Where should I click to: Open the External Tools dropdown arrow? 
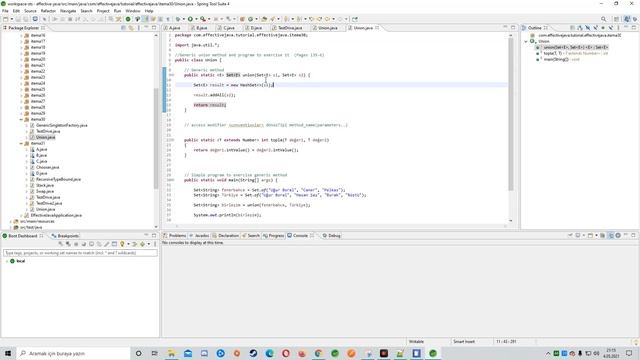pyautogui.click(x=209, y=19)
